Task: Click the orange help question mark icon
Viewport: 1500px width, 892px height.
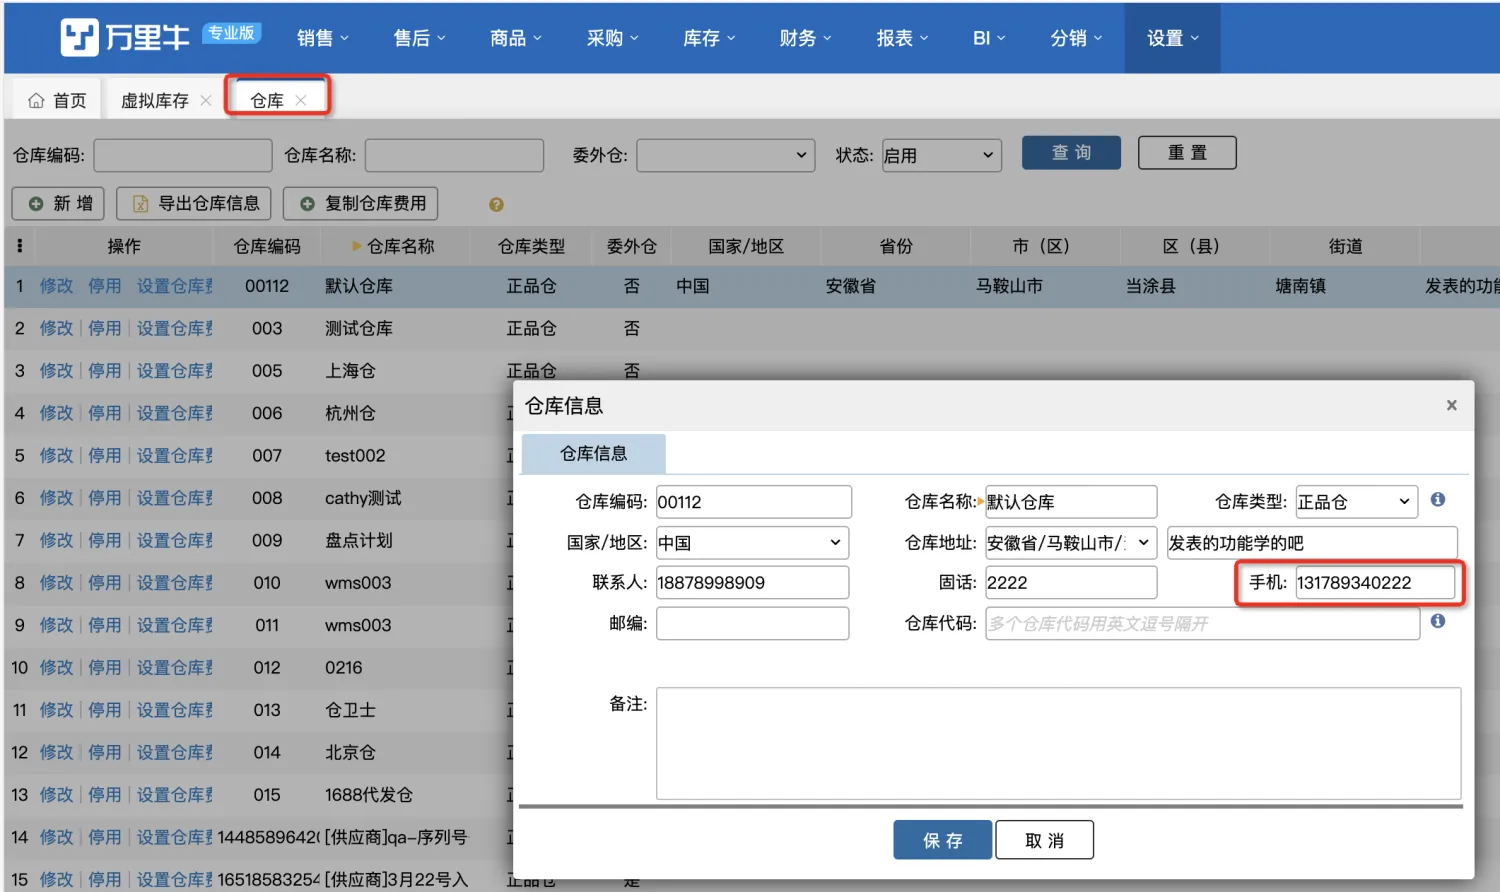Action: (x=496, y=204)
